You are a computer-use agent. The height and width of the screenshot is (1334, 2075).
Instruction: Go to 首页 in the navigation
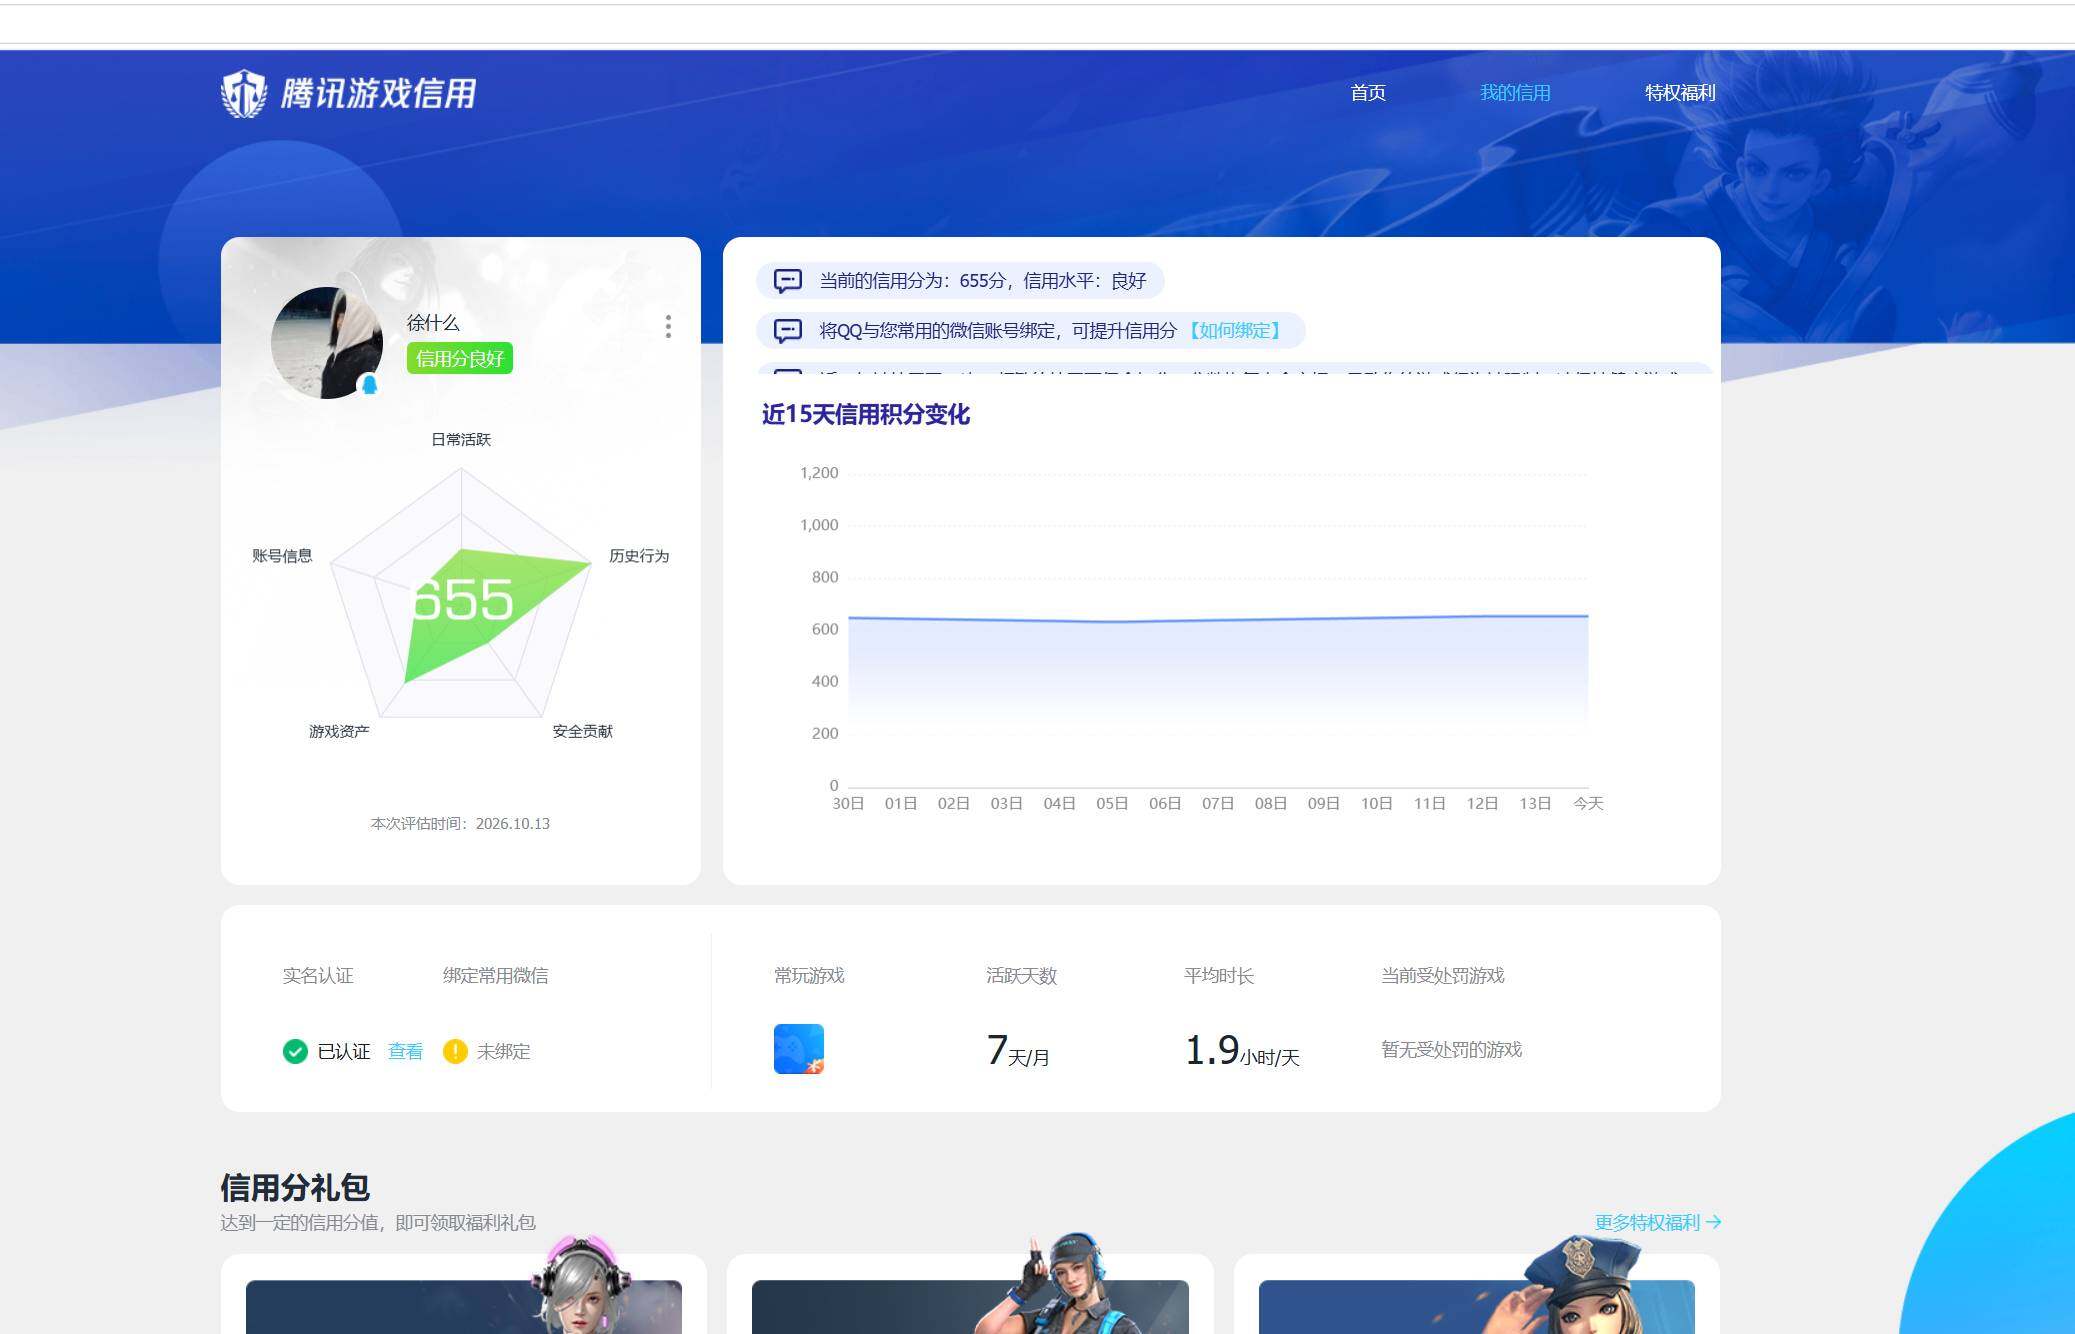point(1368,93)
